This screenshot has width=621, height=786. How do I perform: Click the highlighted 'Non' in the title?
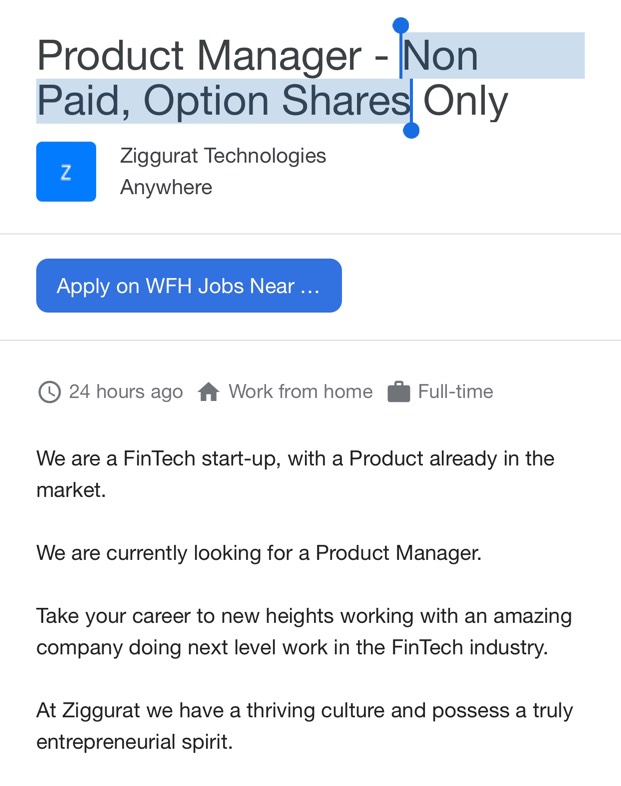tap(441, 56)
